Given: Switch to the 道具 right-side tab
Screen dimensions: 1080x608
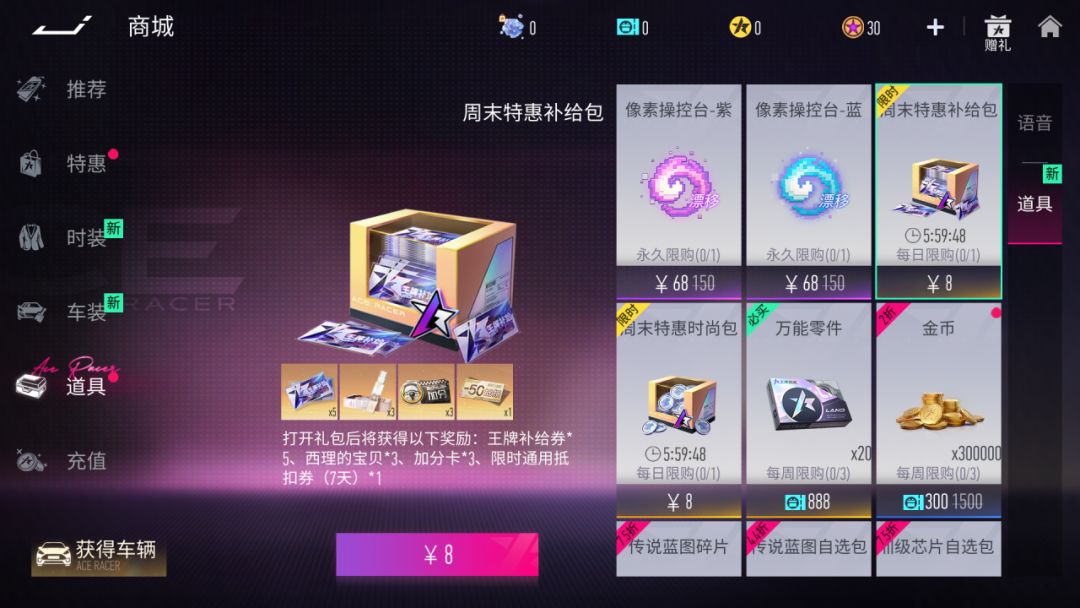Looking at the screenshot, I should coord(1035,203).
